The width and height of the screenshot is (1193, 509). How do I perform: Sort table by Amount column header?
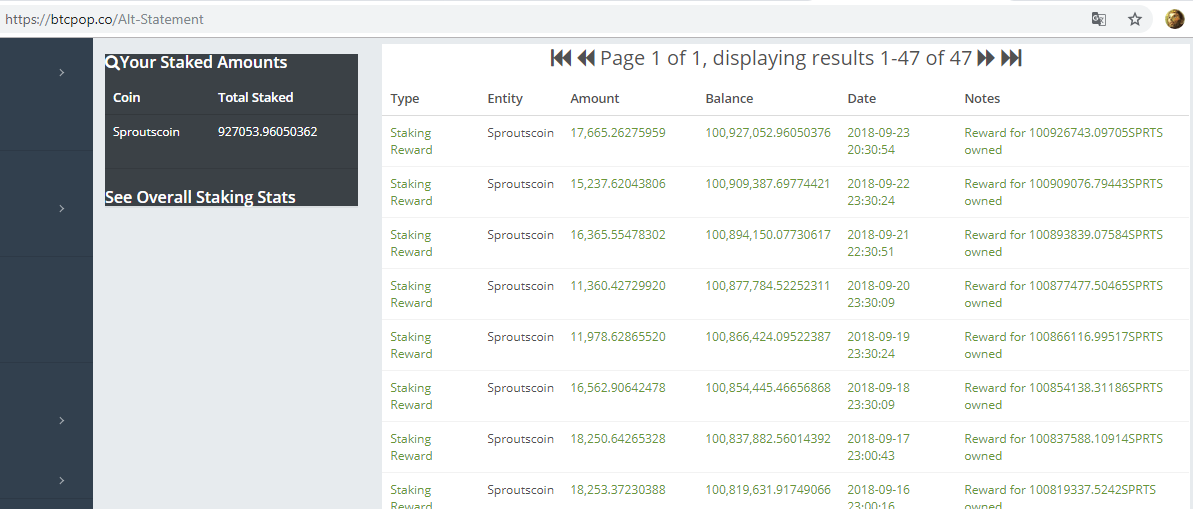click(595, 98)
